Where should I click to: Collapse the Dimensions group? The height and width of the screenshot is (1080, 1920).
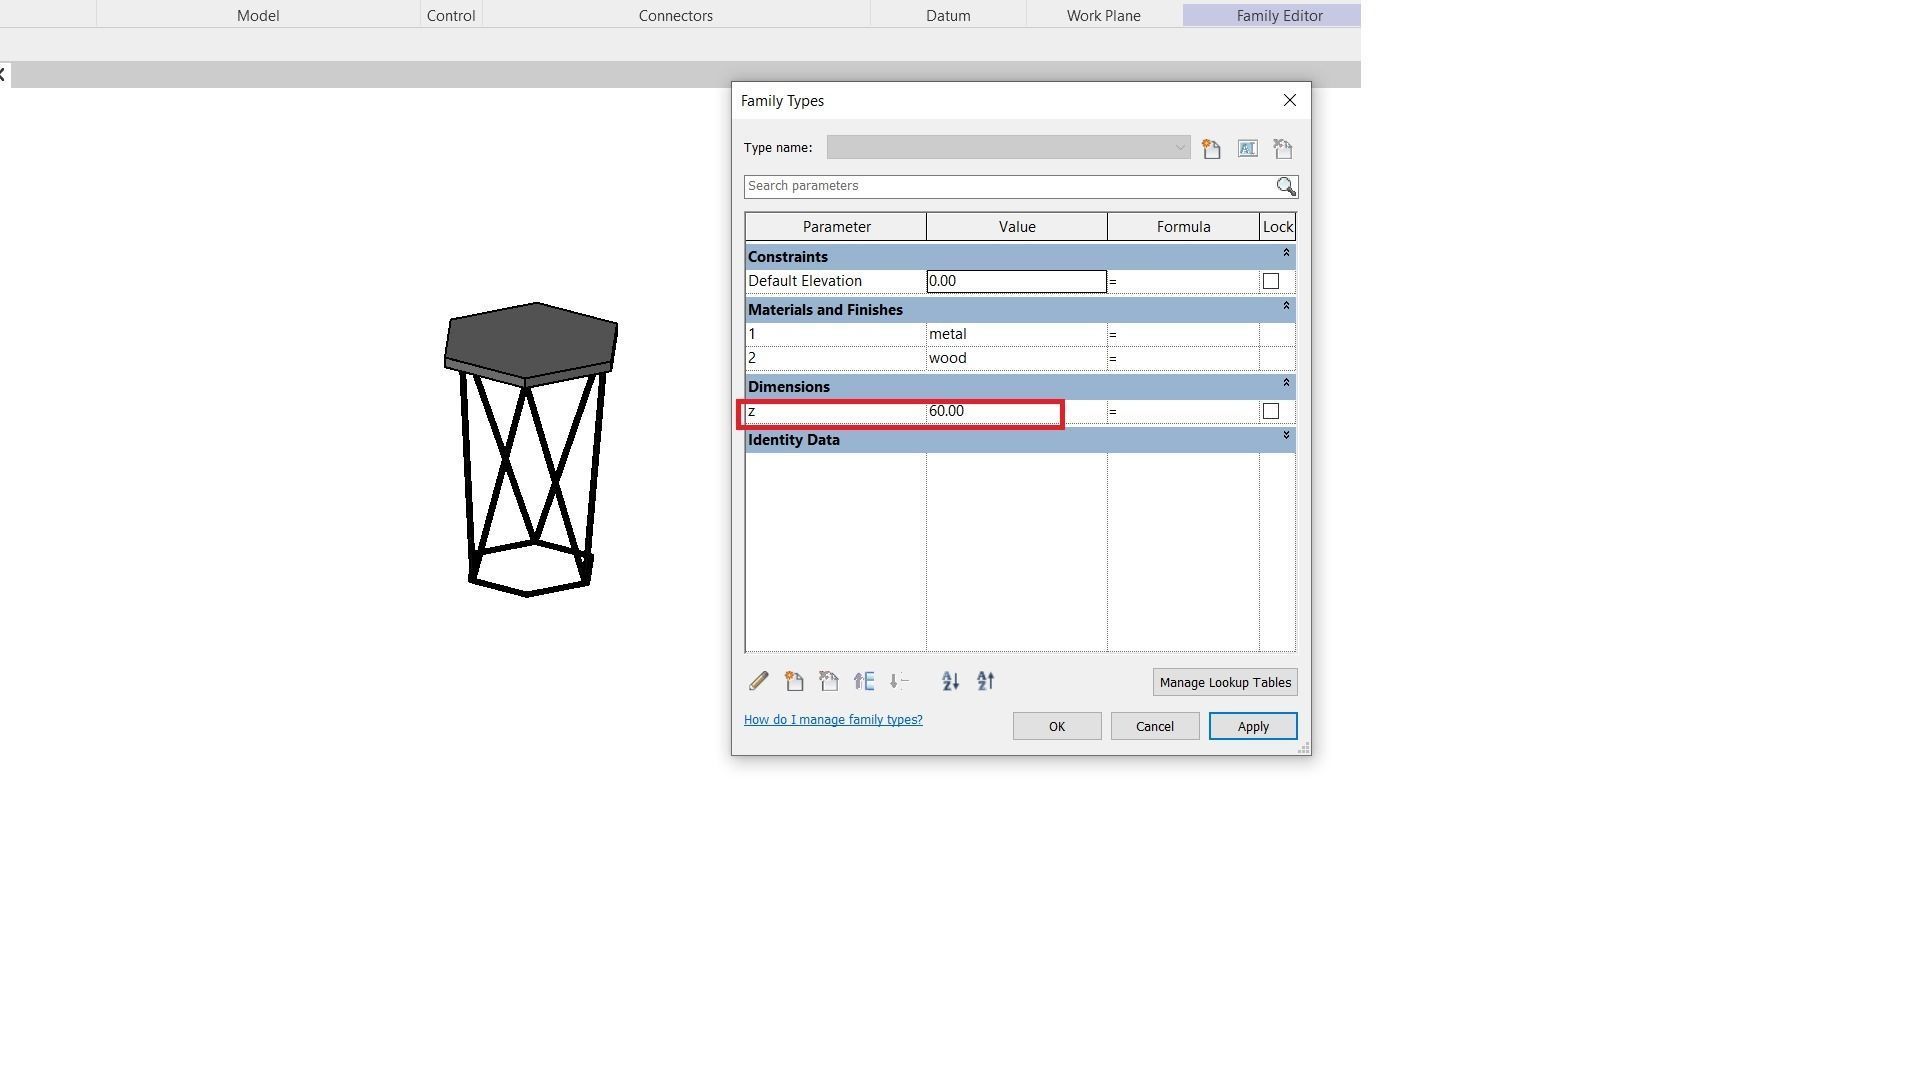(x=1286, y=383)
